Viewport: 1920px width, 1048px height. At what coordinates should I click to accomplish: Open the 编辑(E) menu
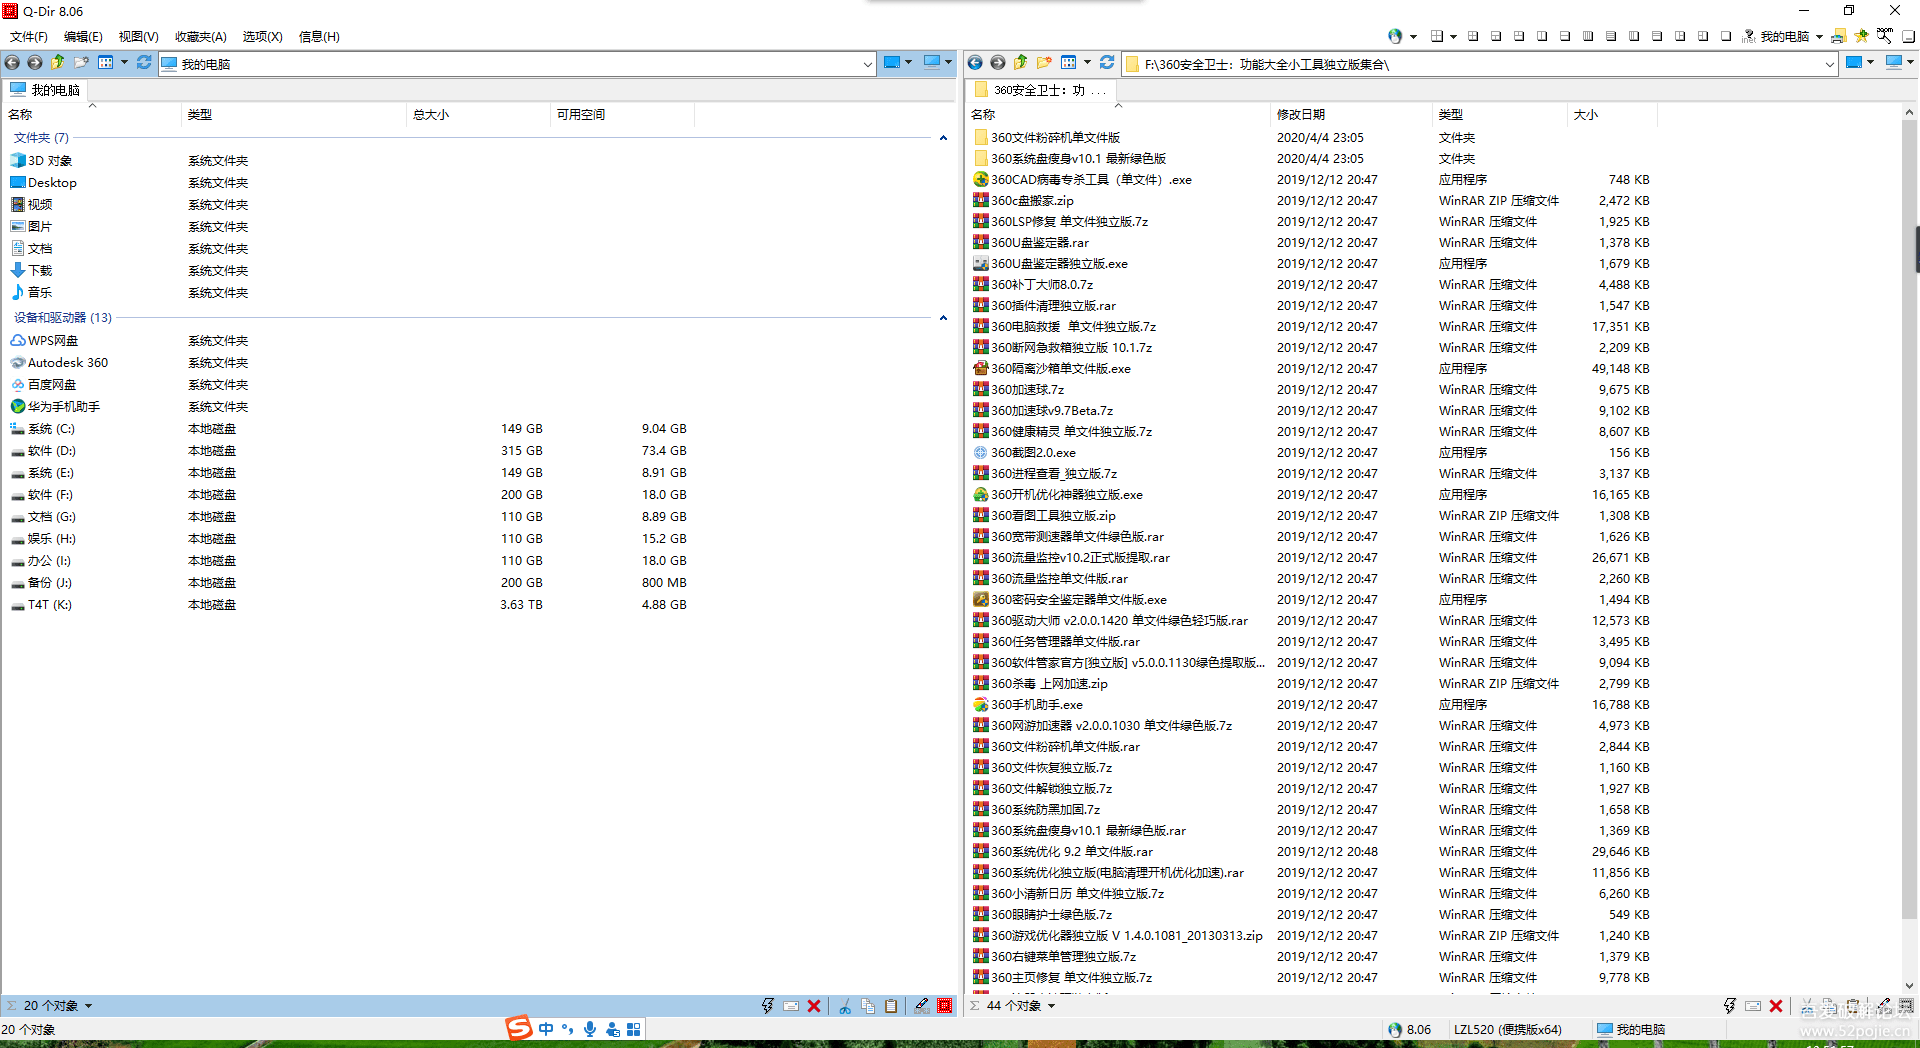pos(83,36)
